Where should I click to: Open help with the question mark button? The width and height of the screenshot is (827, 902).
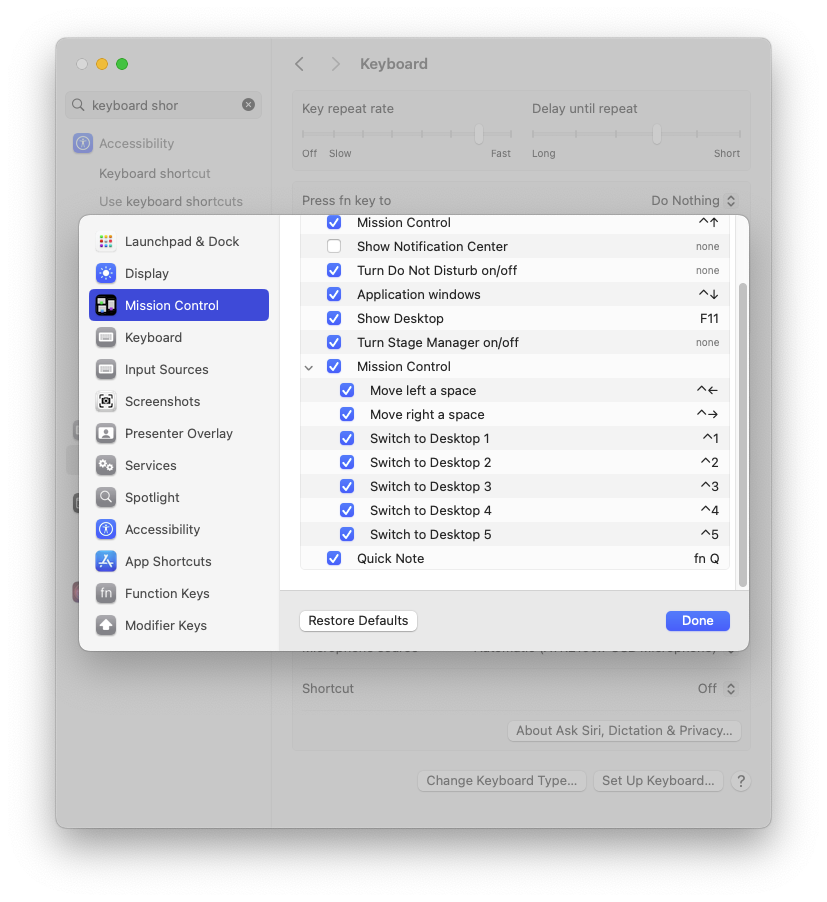click(x=741, y=781)
